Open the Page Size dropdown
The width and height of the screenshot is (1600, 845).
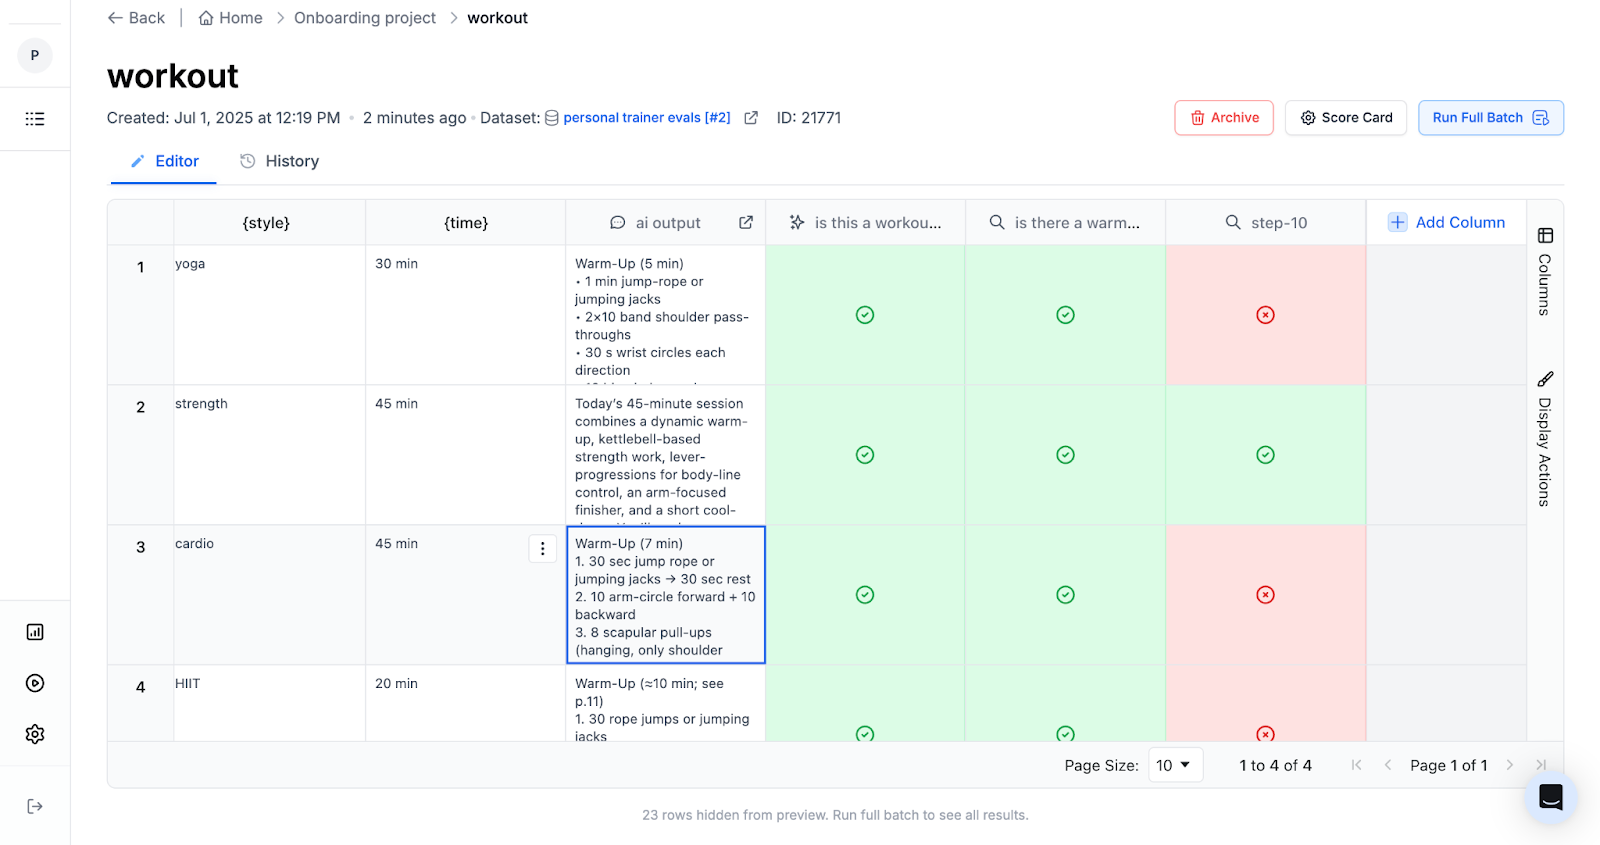pyautogui.click(x=1174, y=765)
